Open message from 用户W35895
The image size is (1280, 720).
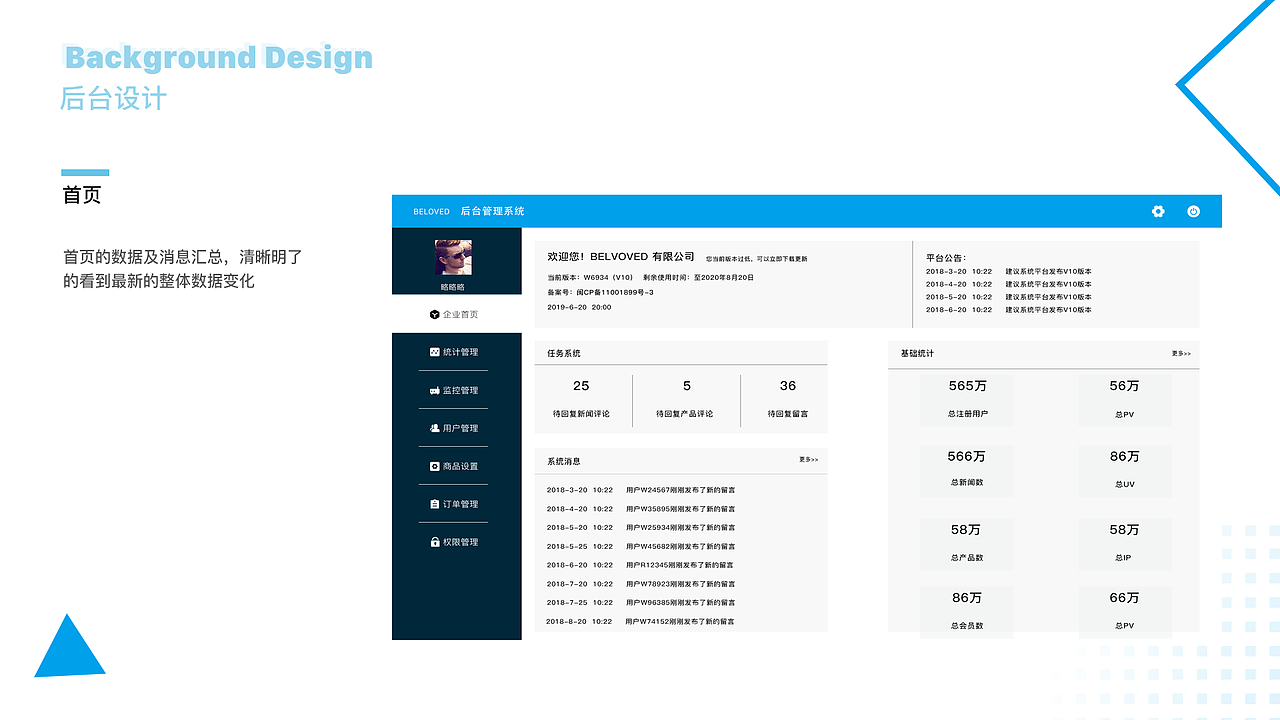tap(640, 509)
